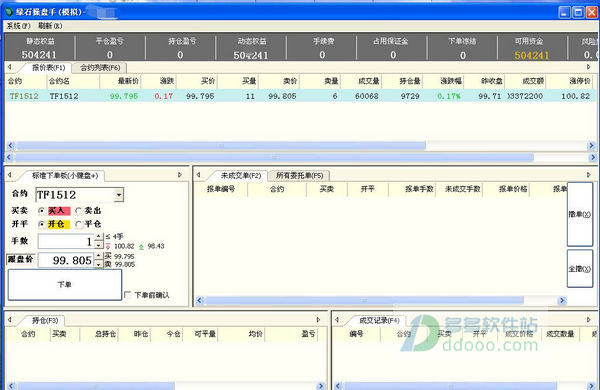Click right tab-scroll arrow of the 成交记录 panel
The height and width of the screenshot is (390, 600).
point(589,320)
